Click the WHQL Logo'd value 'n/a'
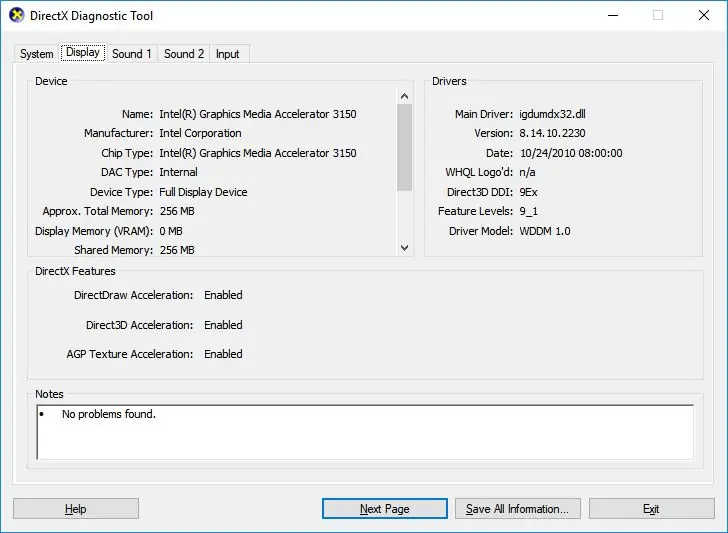The width and height of the screenshot is (728, 533). click(x=527, y=172)
